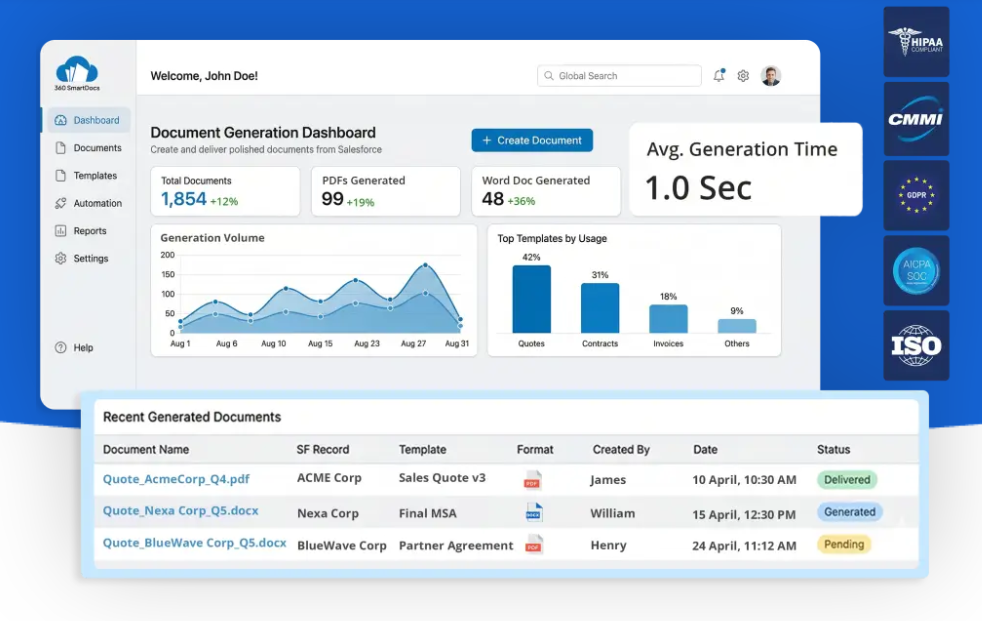Click the Aug 27 peak point on Generation Volume
Viewport: 982px width, 621px height.
[x=425, y=265]
